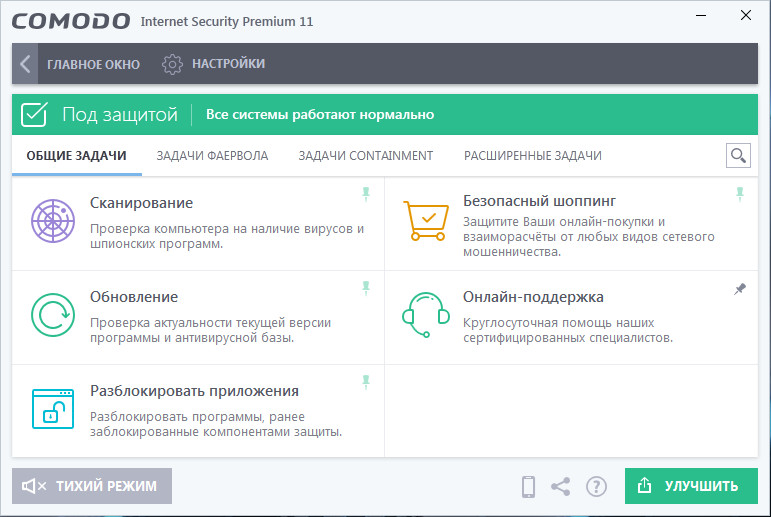Click the search tasks magnifier icon
This screenshot has height=517, width=771.
coord(738,155)
